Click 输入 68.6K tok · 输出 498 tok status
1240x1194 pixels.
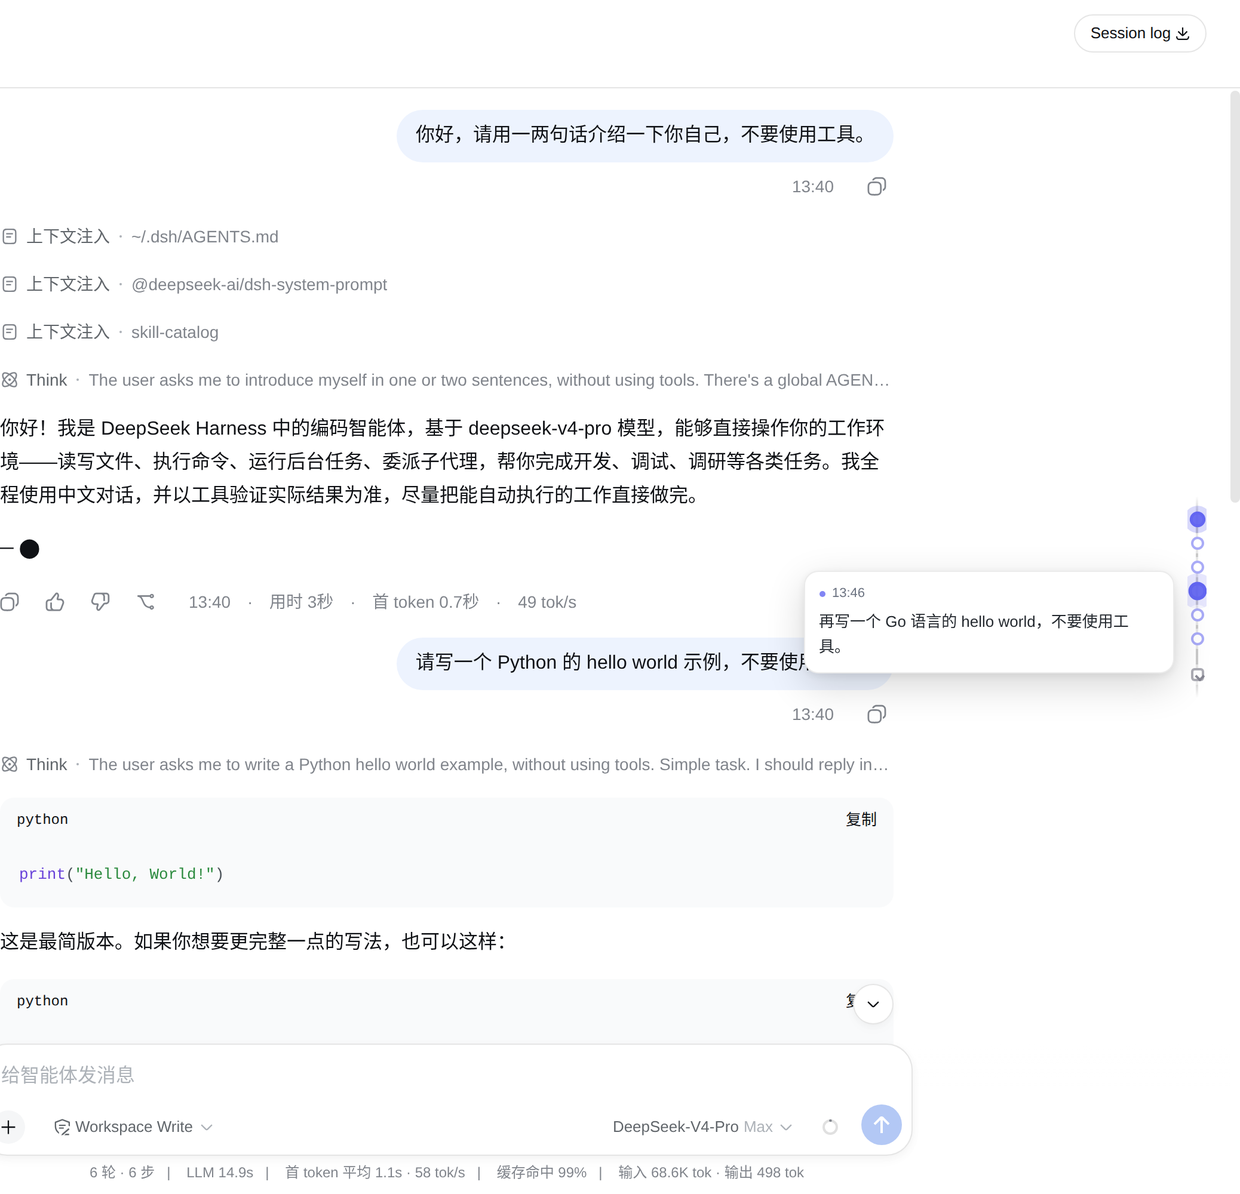tap(711, 1172)
